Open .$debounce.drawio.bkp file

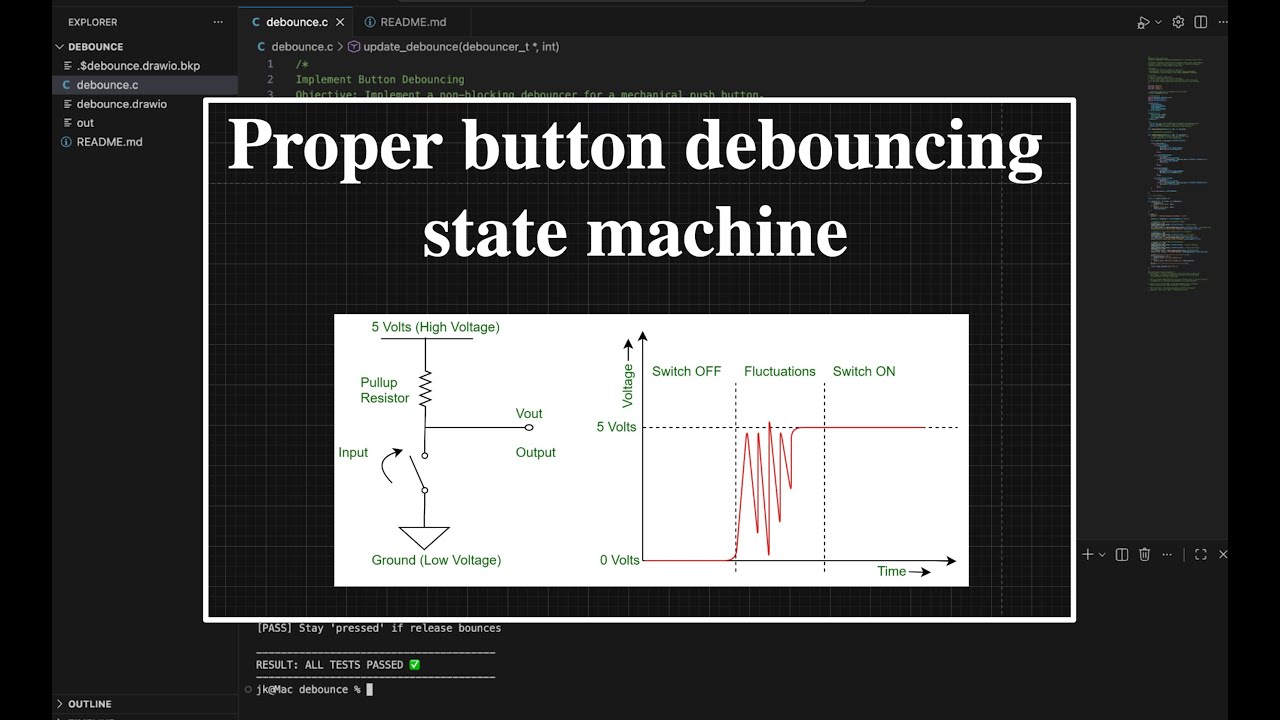click(145, 66)
